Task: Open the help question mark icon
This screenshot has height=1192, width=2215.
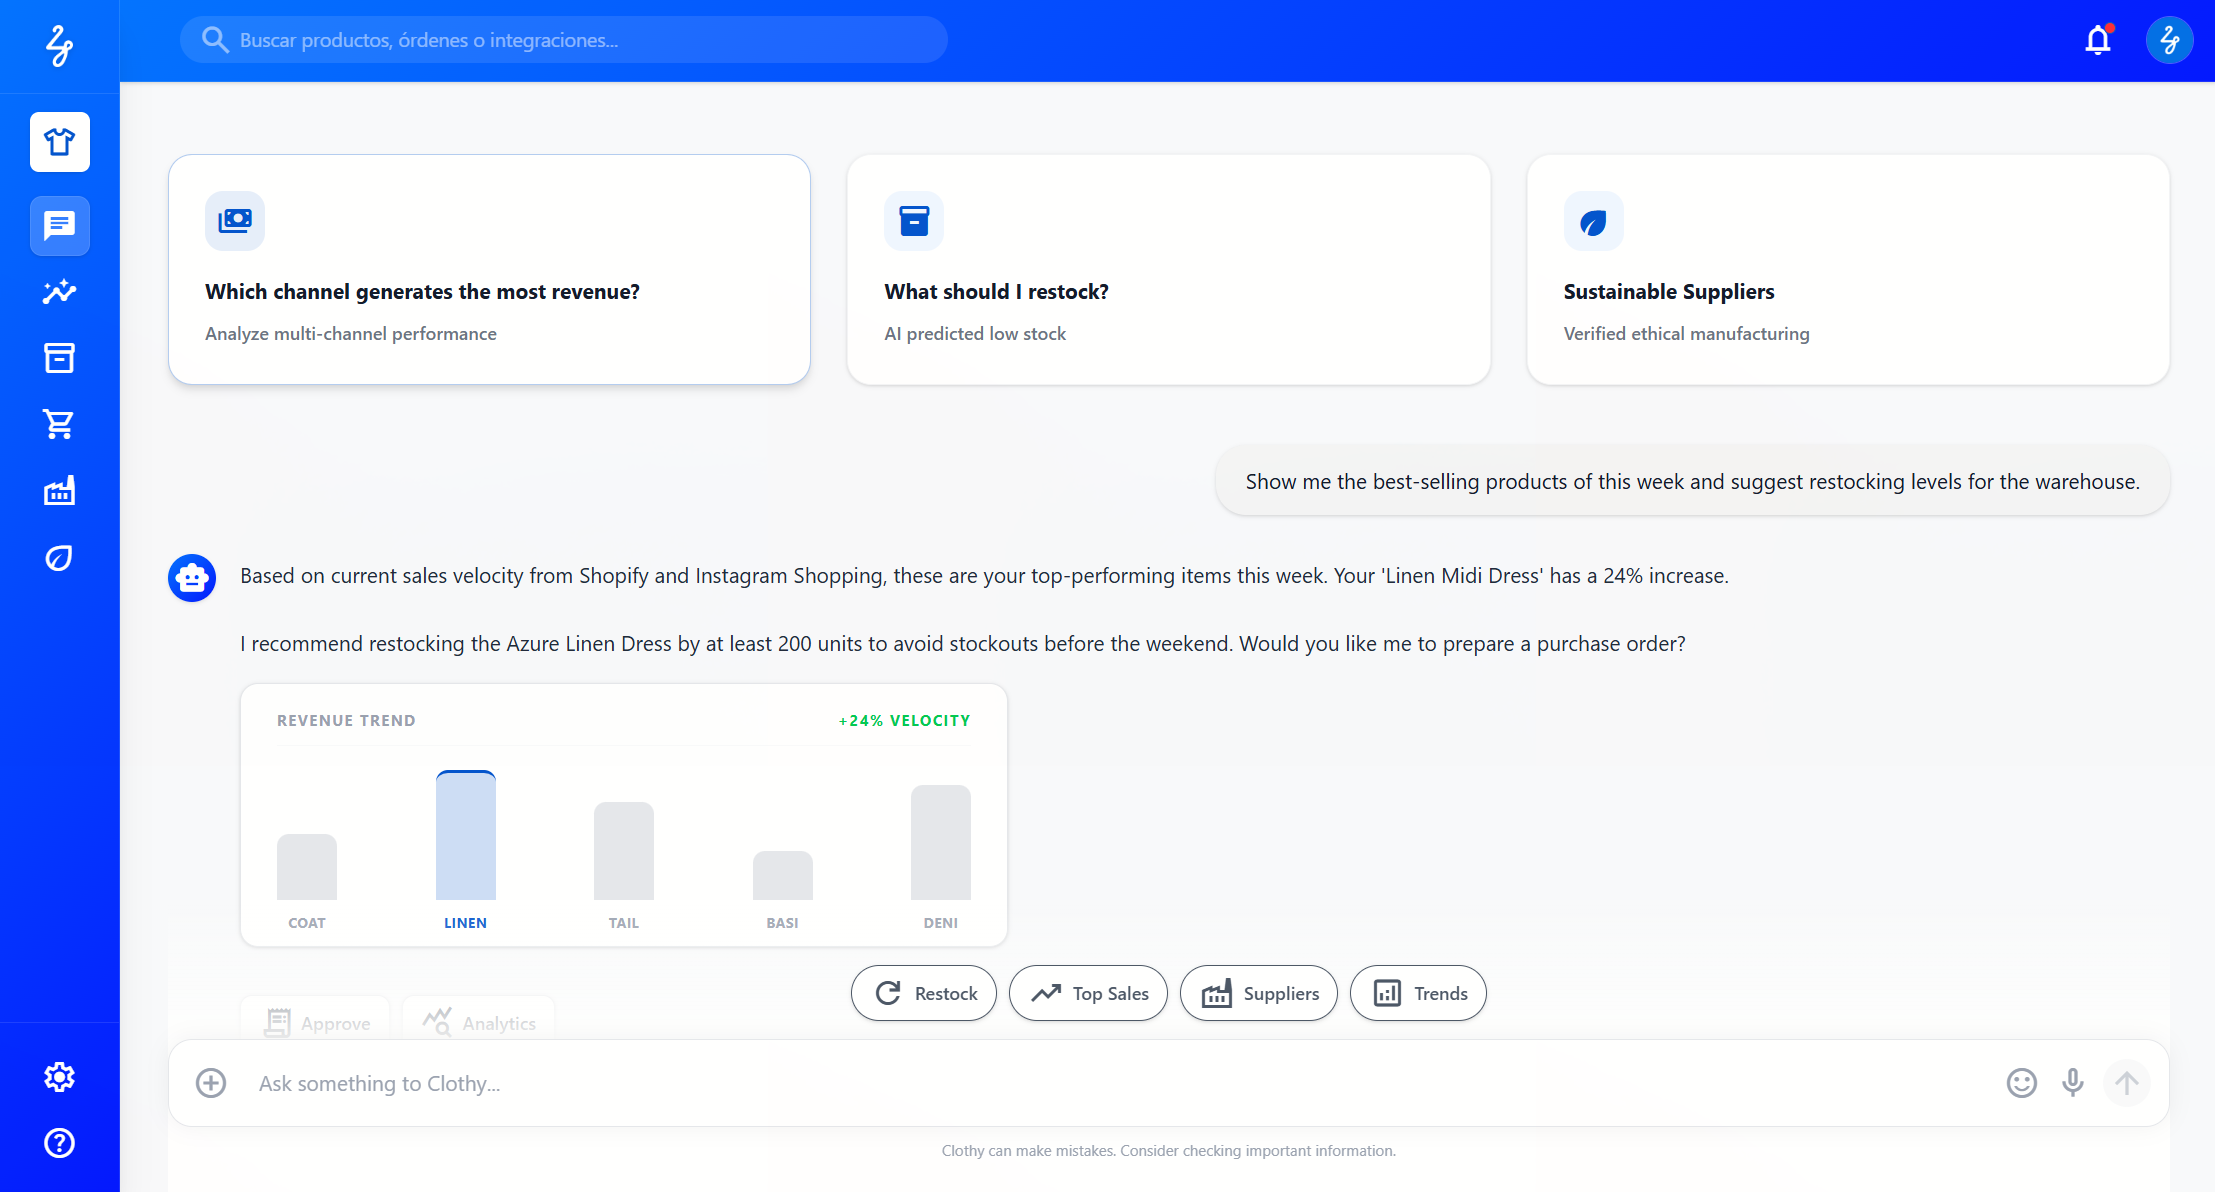Action: click(x=59, y=1143)
